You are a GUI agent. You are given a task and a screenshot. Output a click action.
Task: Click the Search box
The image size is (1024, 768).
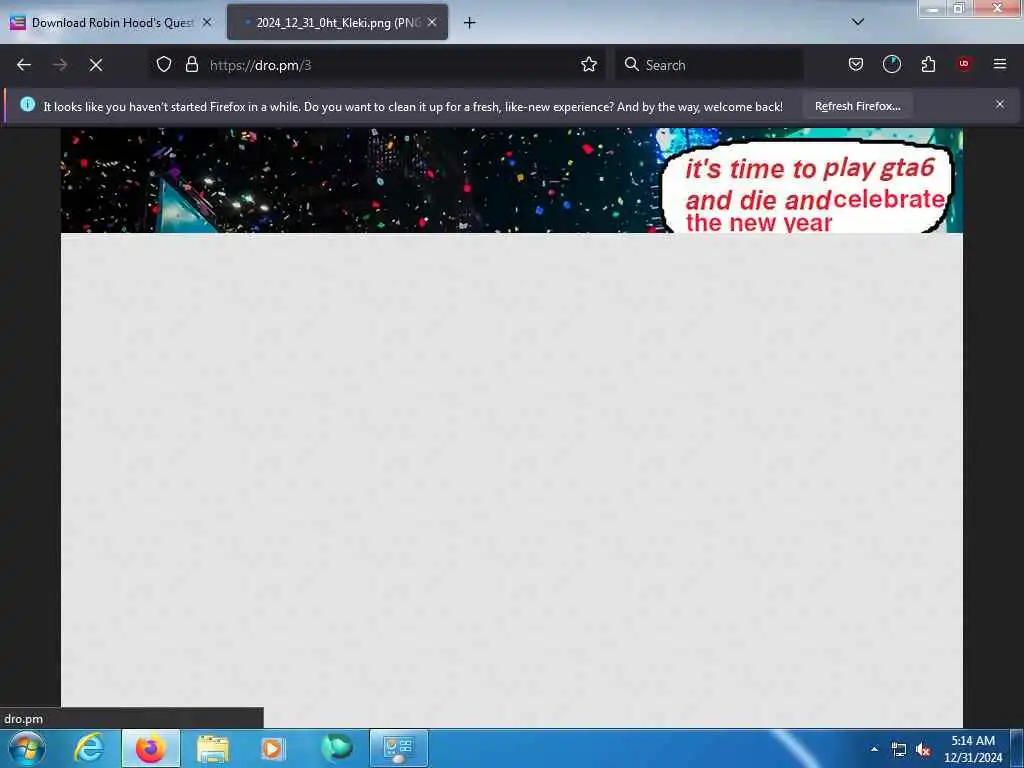709,65
